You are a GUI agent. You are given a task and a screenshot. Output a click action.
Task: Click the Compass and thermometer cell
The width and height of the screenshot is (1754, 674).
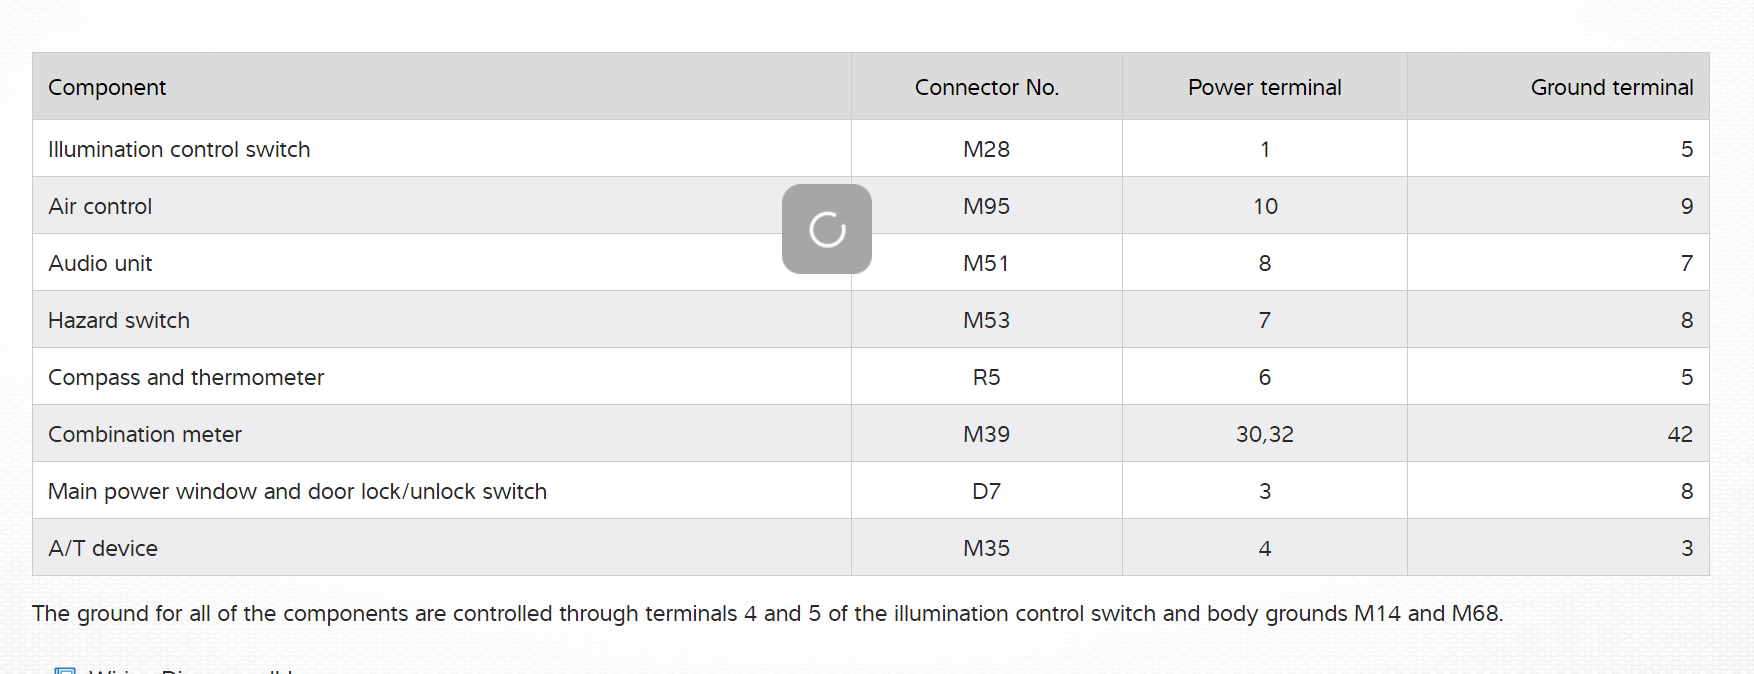186,377
